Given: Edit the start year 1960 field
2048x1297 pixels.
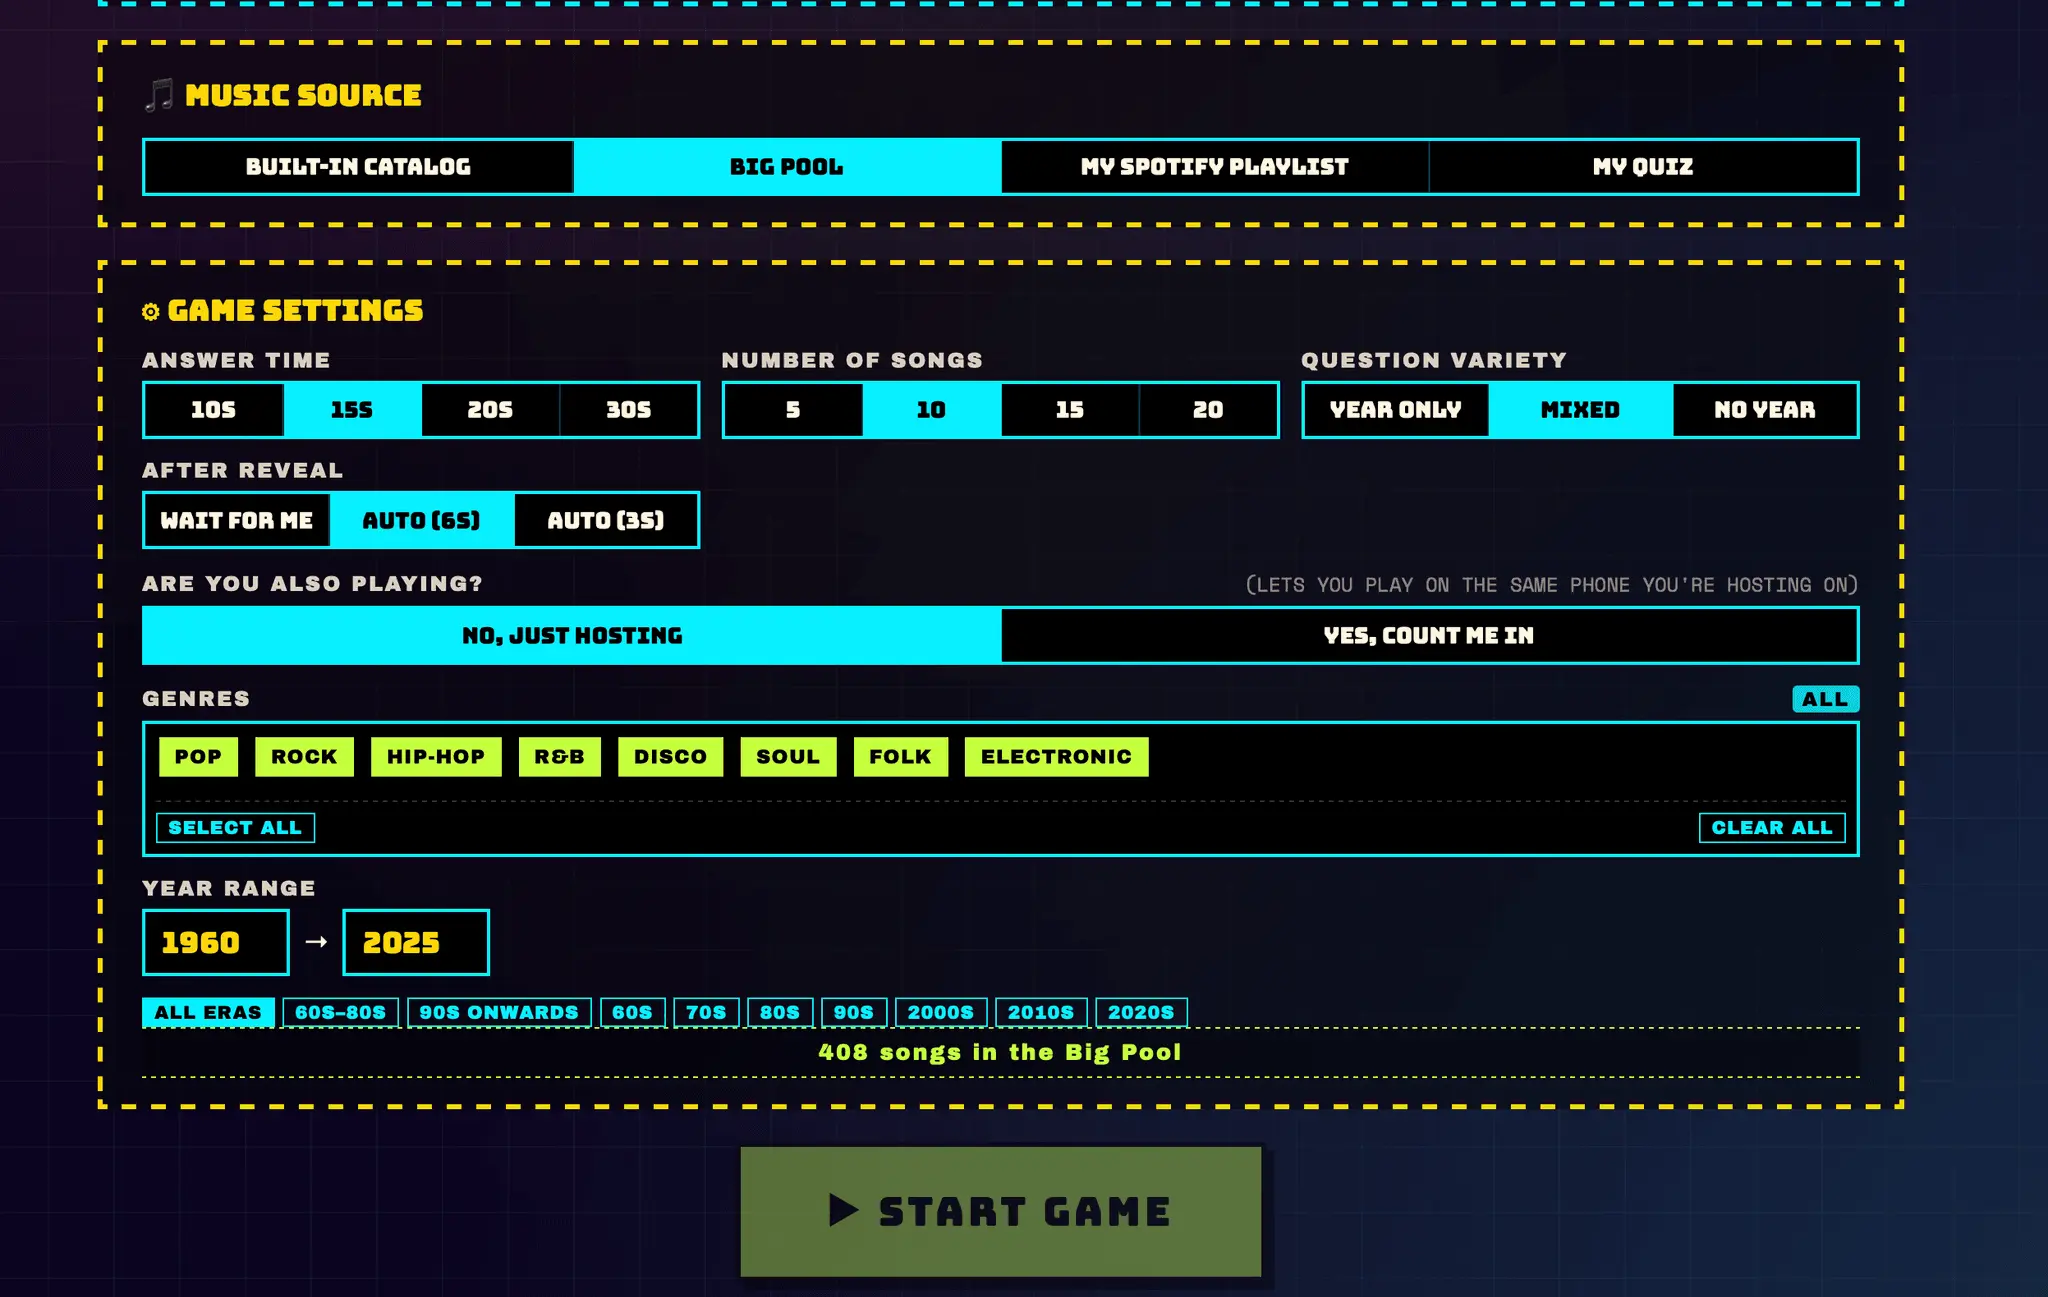Looking at the screenshot, I should (216, 942).
